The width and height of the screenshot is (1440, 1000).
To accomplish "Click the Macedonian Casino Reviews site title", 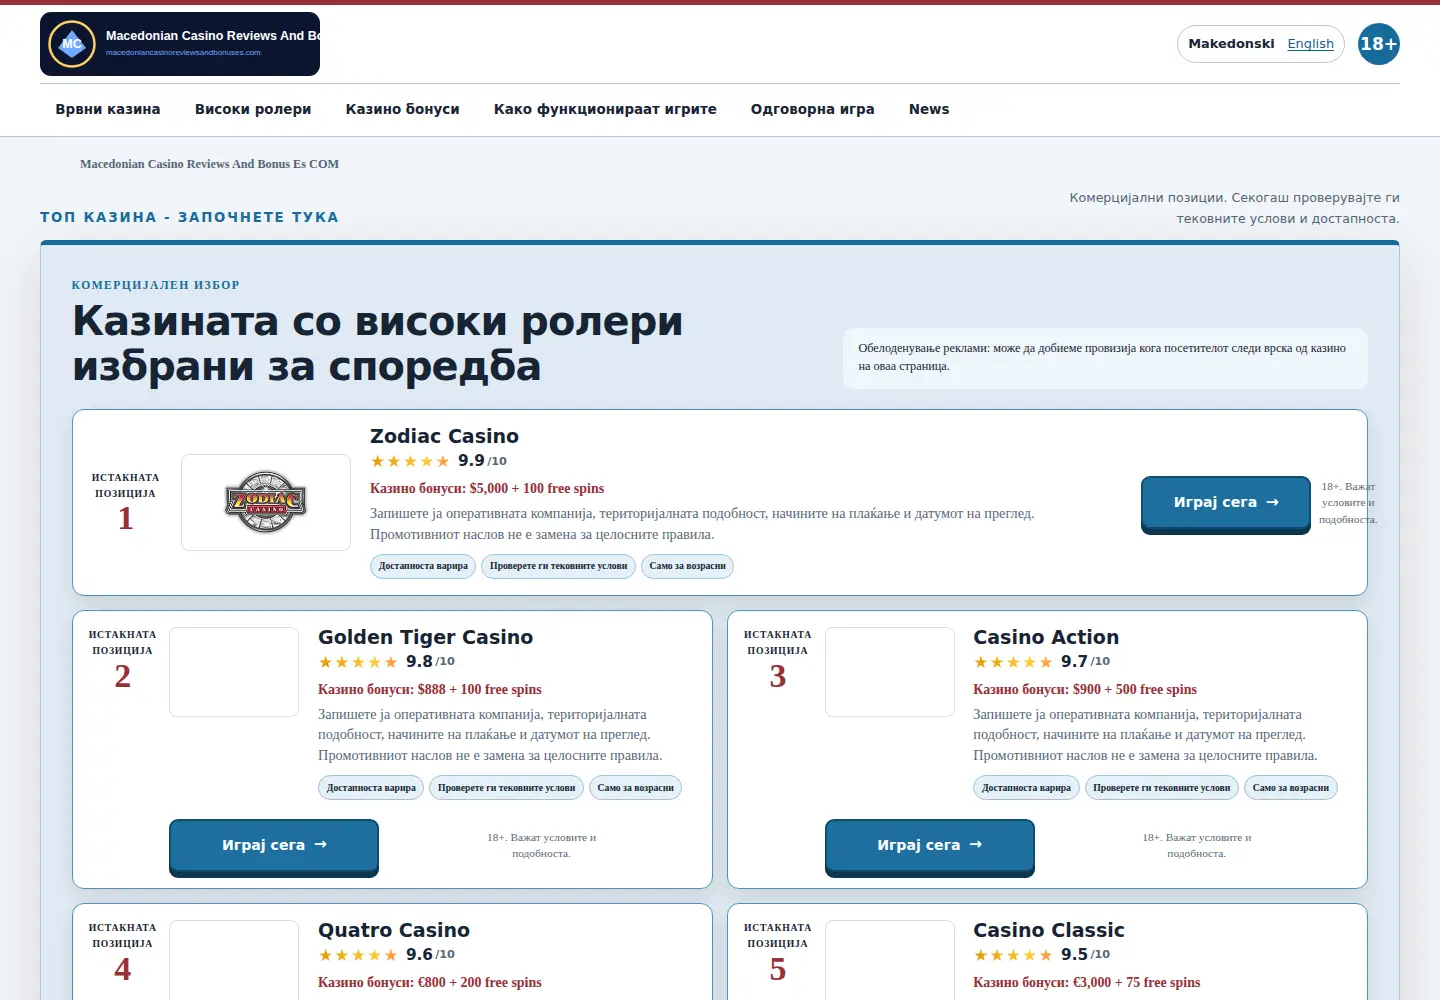I will [213, 36].
